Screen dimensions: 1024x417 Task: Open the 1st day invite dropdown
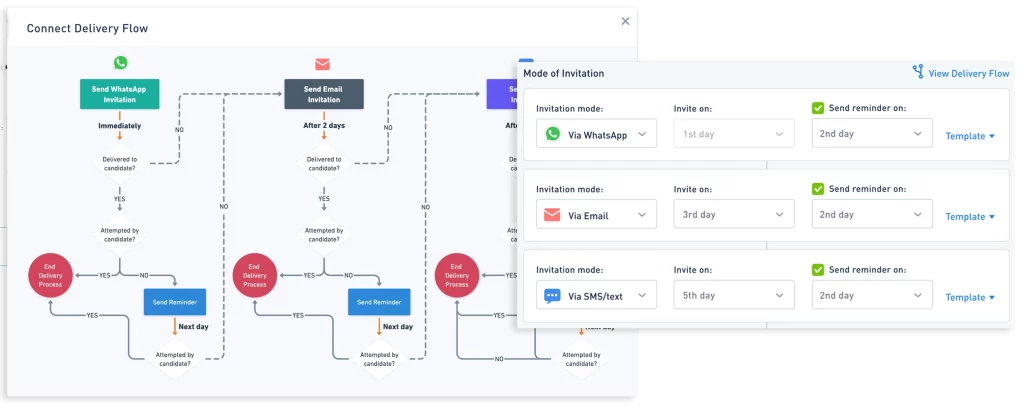point(734,134)
